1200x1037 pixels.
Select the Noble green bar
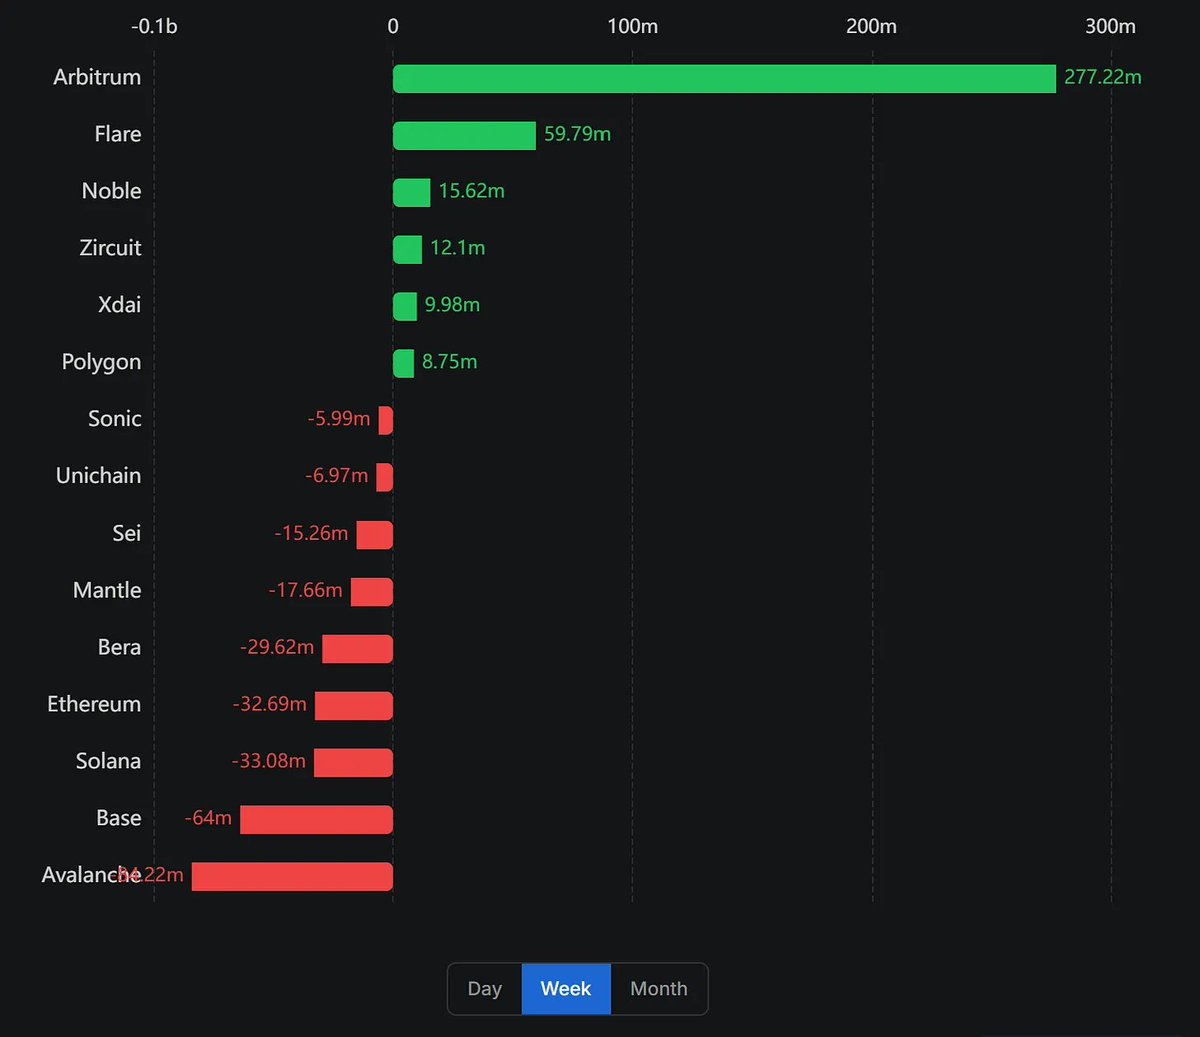point(411,193)
